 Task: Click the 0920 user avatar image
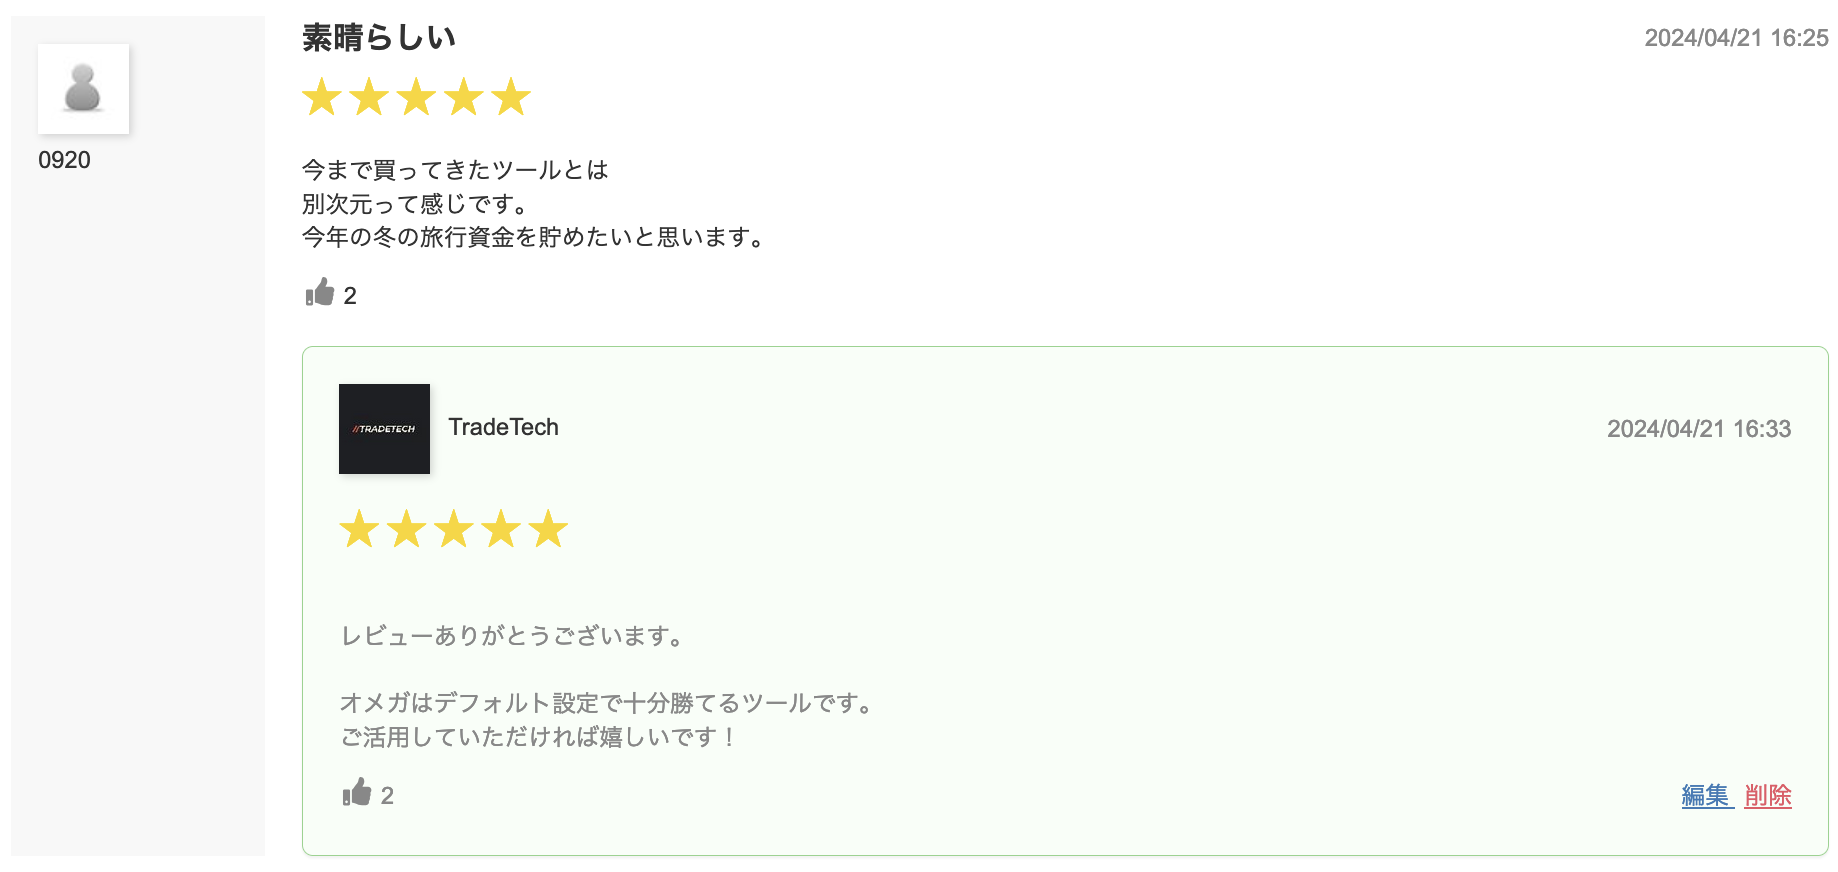pos(83,89)
